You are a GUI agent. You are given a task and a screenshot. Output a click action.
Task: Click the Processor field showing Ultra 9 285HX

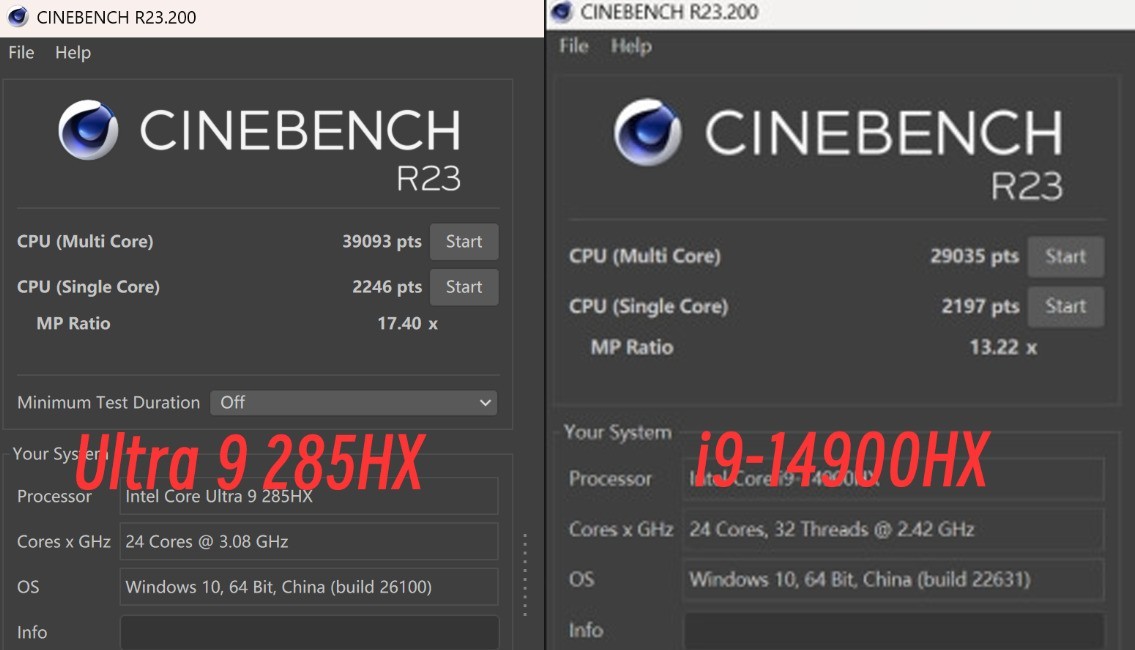pyautogui.click(x=308, y=496)
